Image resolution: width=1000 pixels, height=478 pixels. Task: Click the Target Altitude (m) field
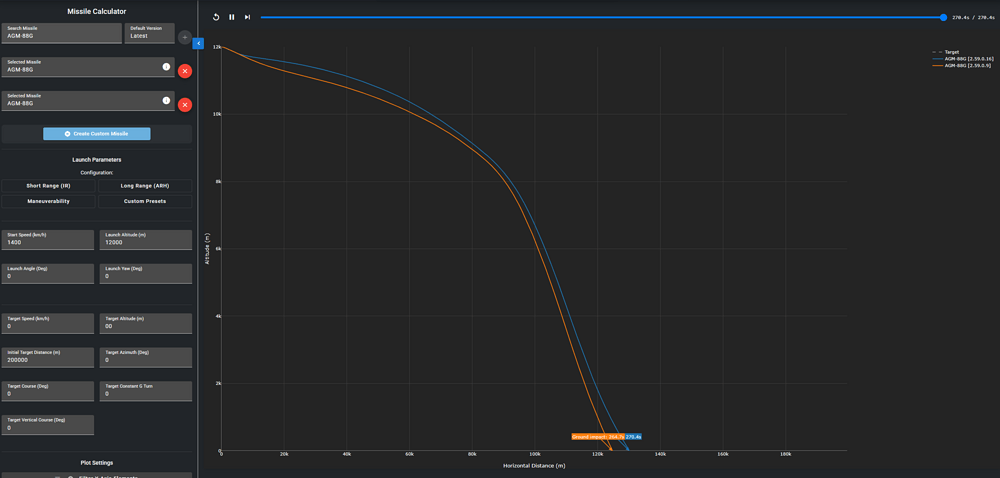[x=145, y=323]
